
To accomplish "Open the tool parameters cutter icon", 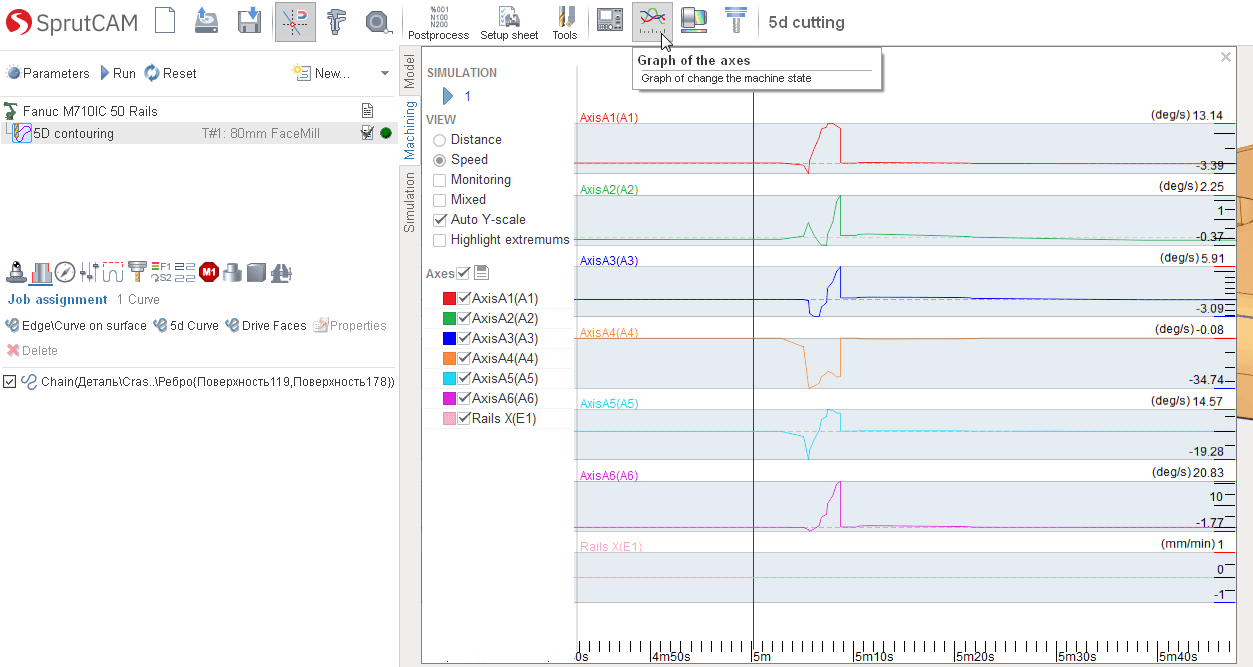I will click(x=137, y=271).
